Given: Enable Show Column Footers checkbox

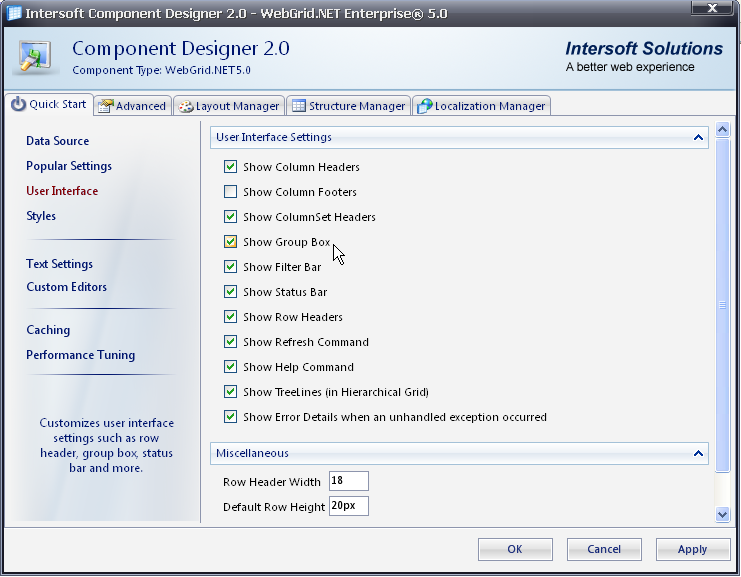Looking at the screenshot, I should 230,191.
